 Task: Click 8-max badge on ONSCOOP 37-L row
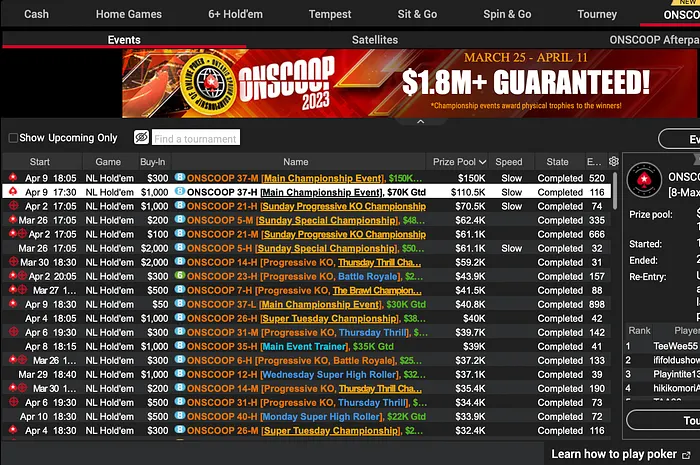[x=179, y=303]
